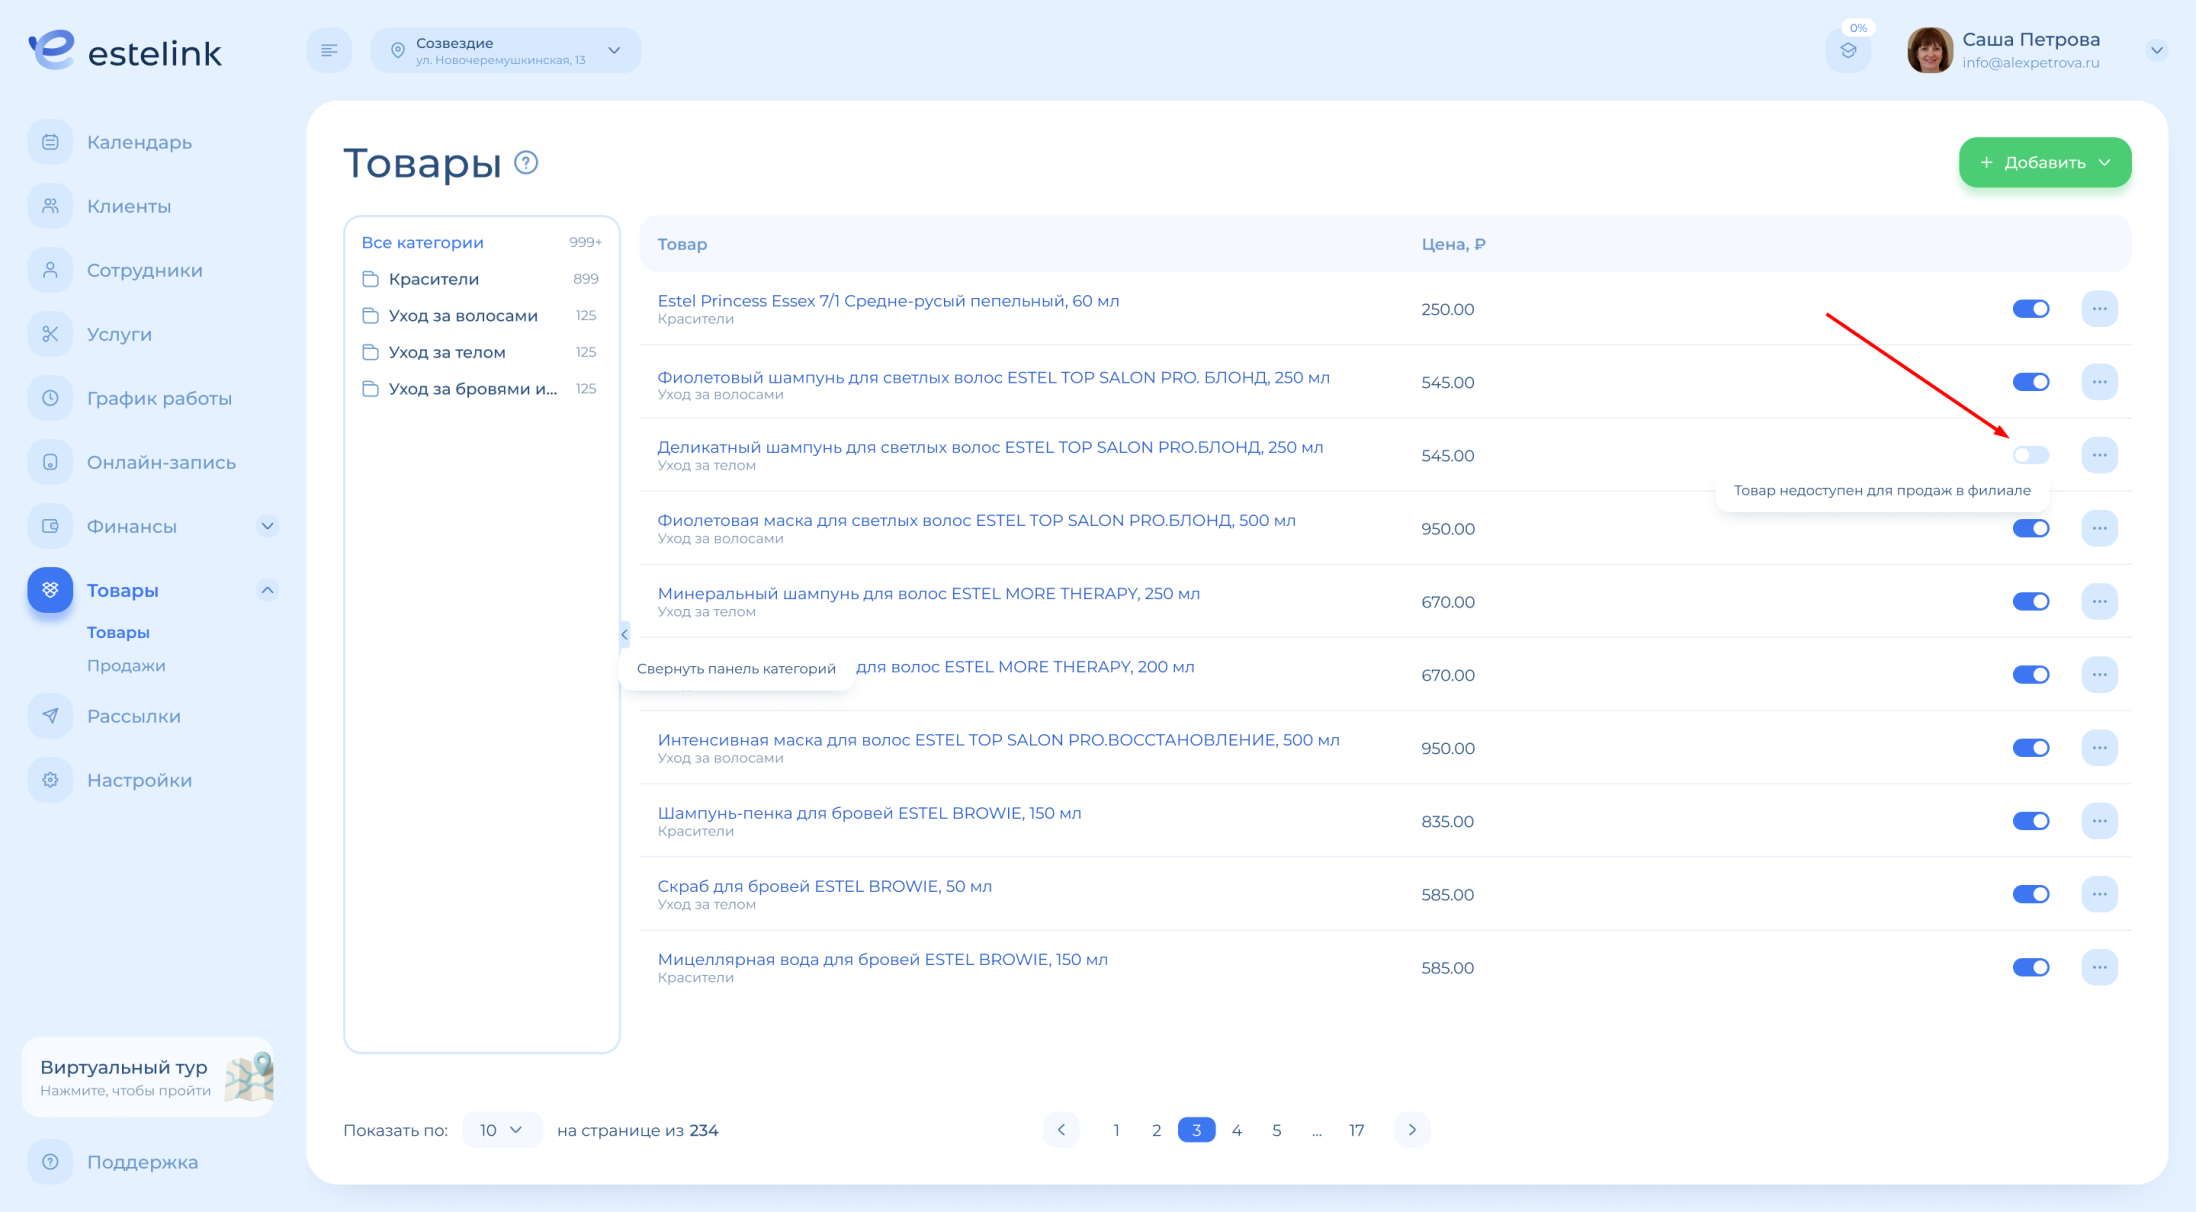
Task: Collapse the categories panel arrow
Action: (x=624, y=634)
